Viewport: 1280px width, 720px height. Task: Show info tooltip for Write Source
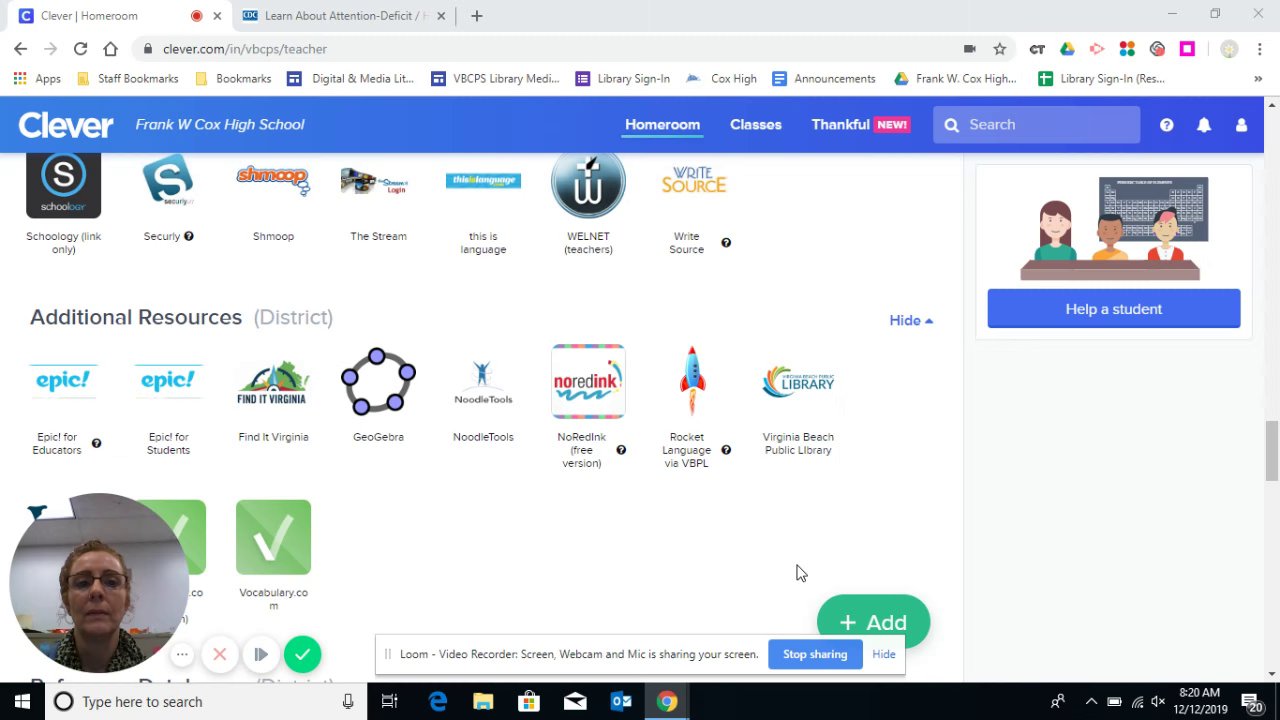pyautogui.click(x=726, y=243)
